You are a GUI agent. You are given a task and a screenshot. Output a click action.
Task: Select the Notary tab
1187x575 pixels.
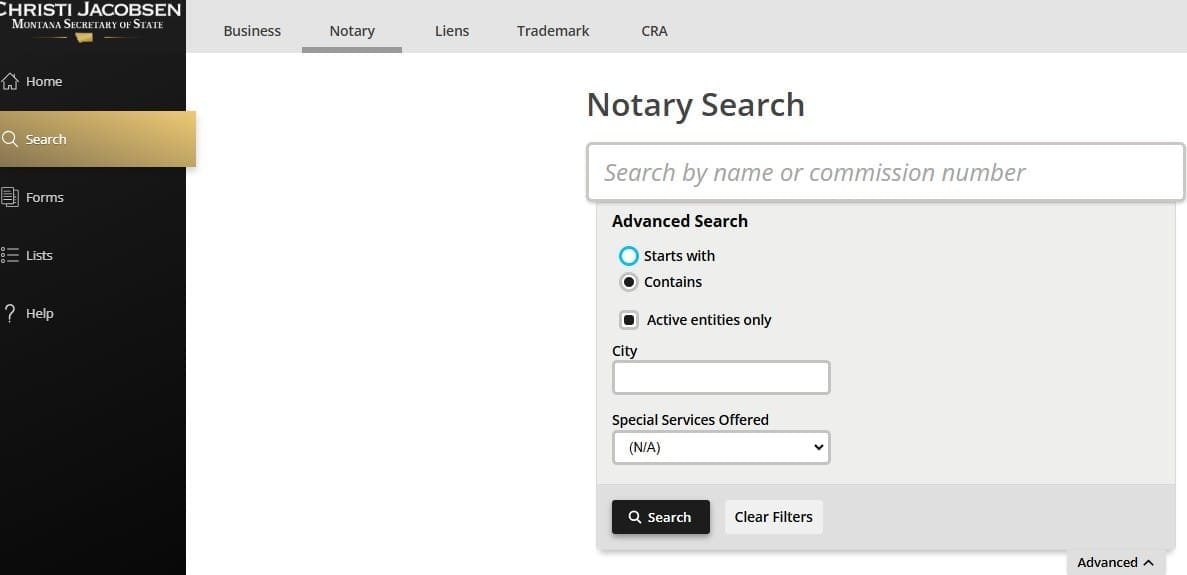point(352,31)
